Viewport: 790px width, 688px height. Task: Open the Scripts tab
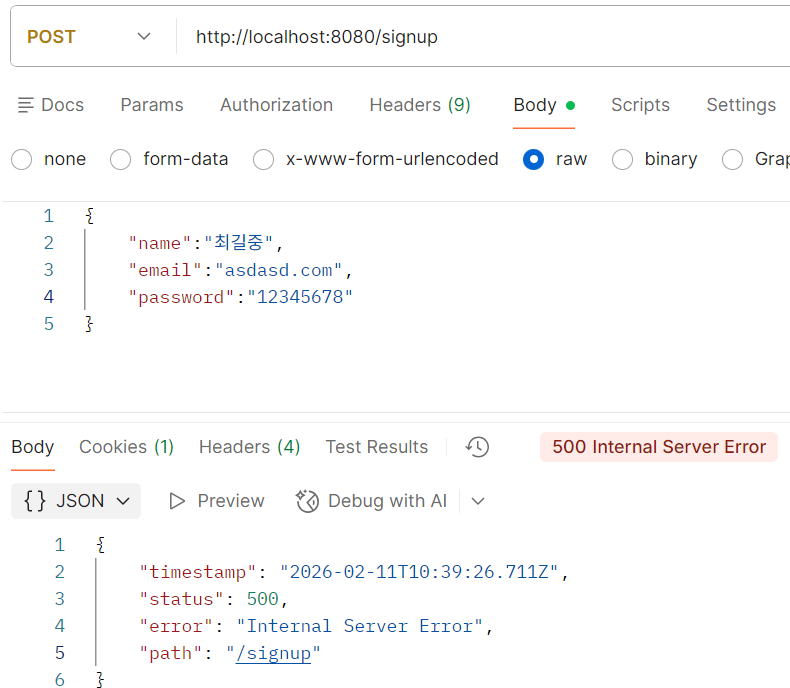coord(640,105)
